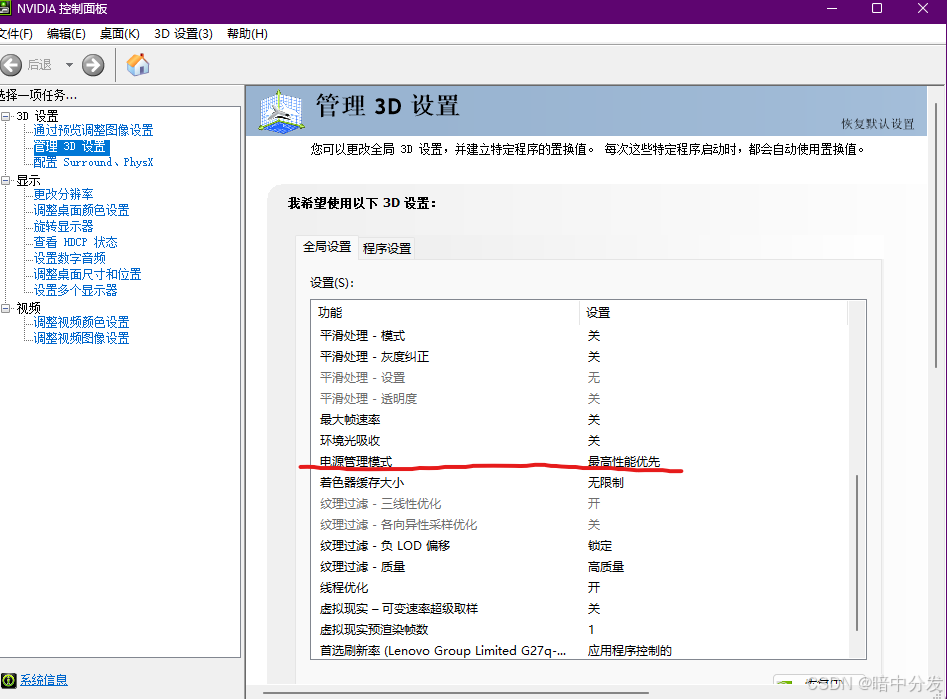Open the back history dropdown arrow
The width and height of the screenshot is (947, 699).
[69, 65]
